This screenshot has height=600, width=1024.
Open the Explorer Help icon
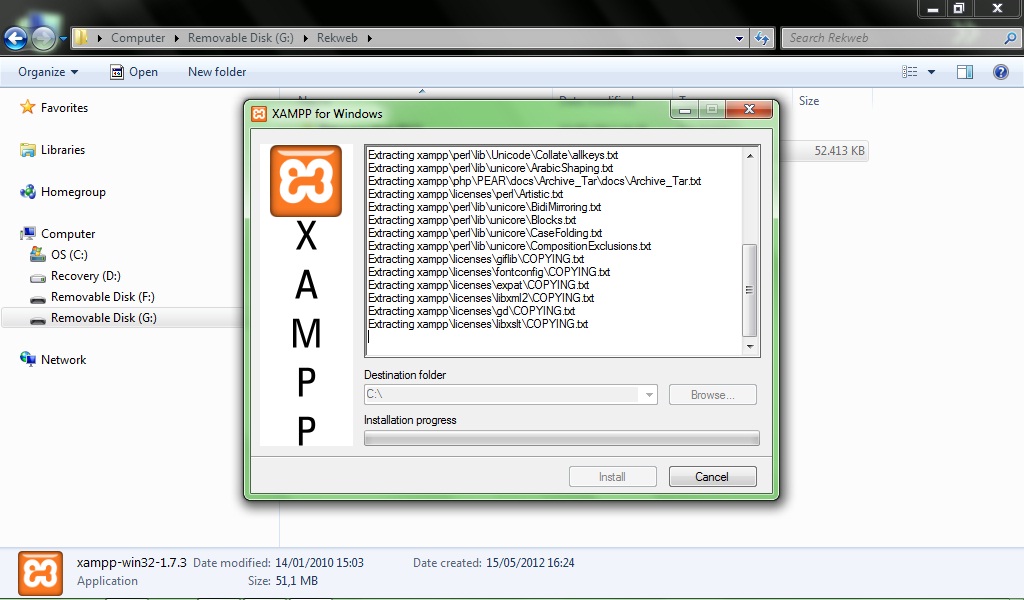1001,71
